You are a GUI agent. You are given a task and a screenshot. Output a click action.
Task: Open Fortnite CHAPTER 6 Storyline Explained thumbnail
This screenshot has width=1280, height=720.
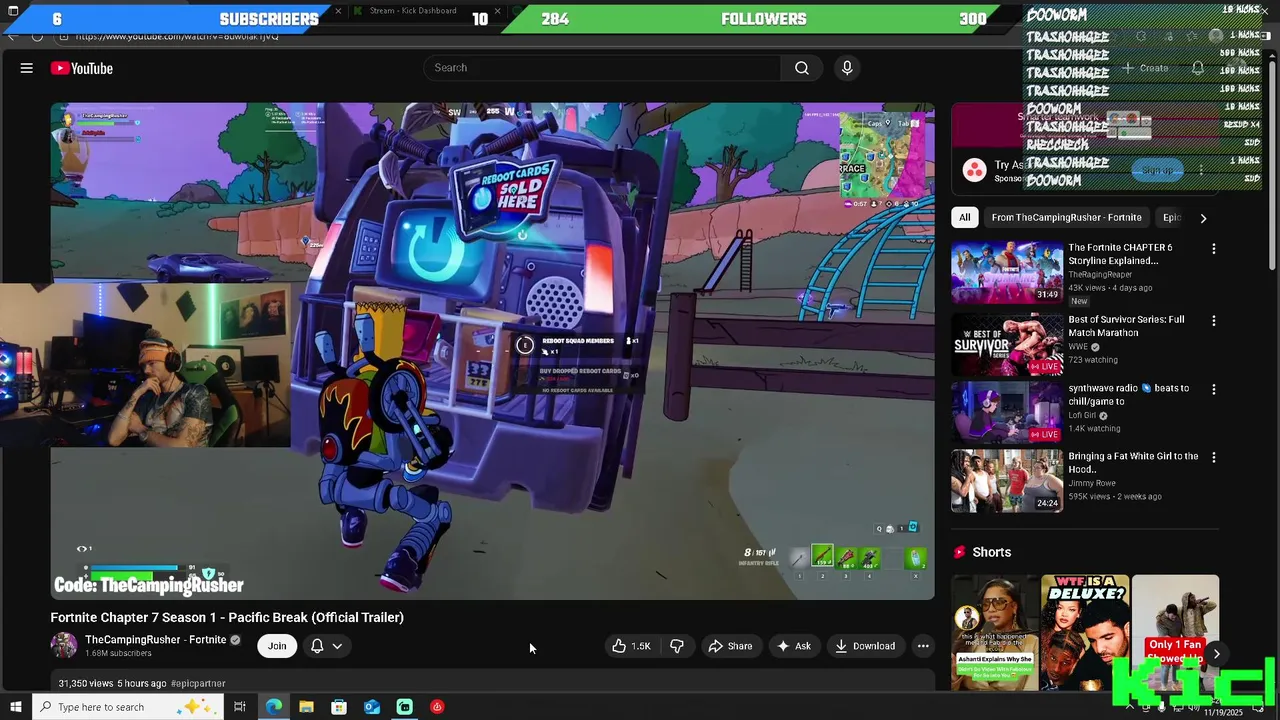(1006, 272)
